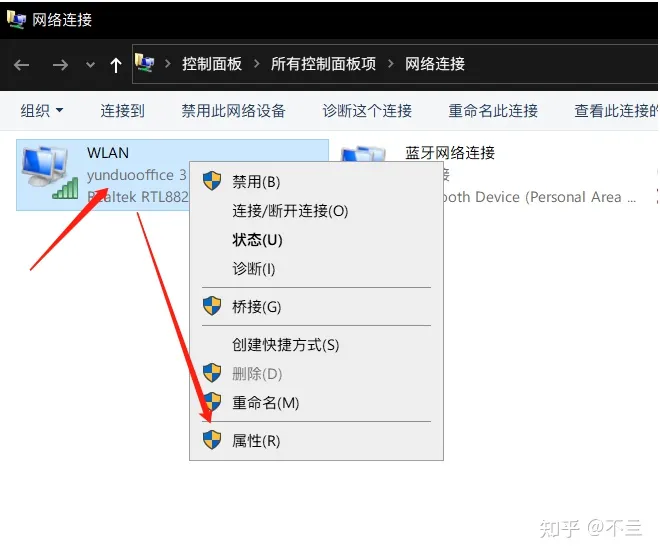This screenshot has width=660, height=556.
Task: Click the greyed 删除(D) menu entry
Action: coord(316,374)
